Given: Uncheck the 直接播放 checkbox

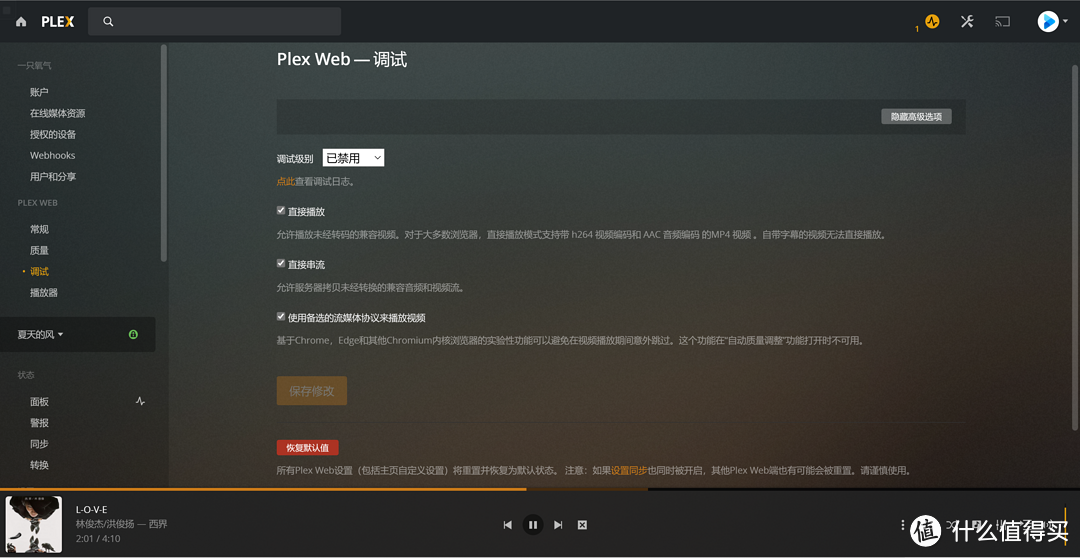Looking at the screenshot, I should tap(281, 210).
